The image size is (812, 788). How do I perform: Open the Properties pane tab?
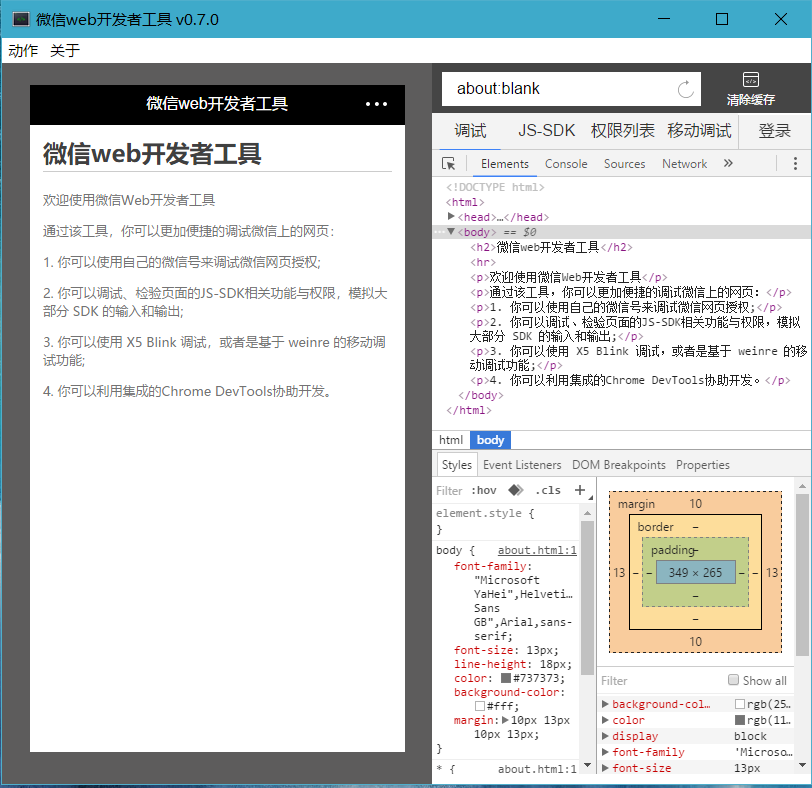(703, 465)
